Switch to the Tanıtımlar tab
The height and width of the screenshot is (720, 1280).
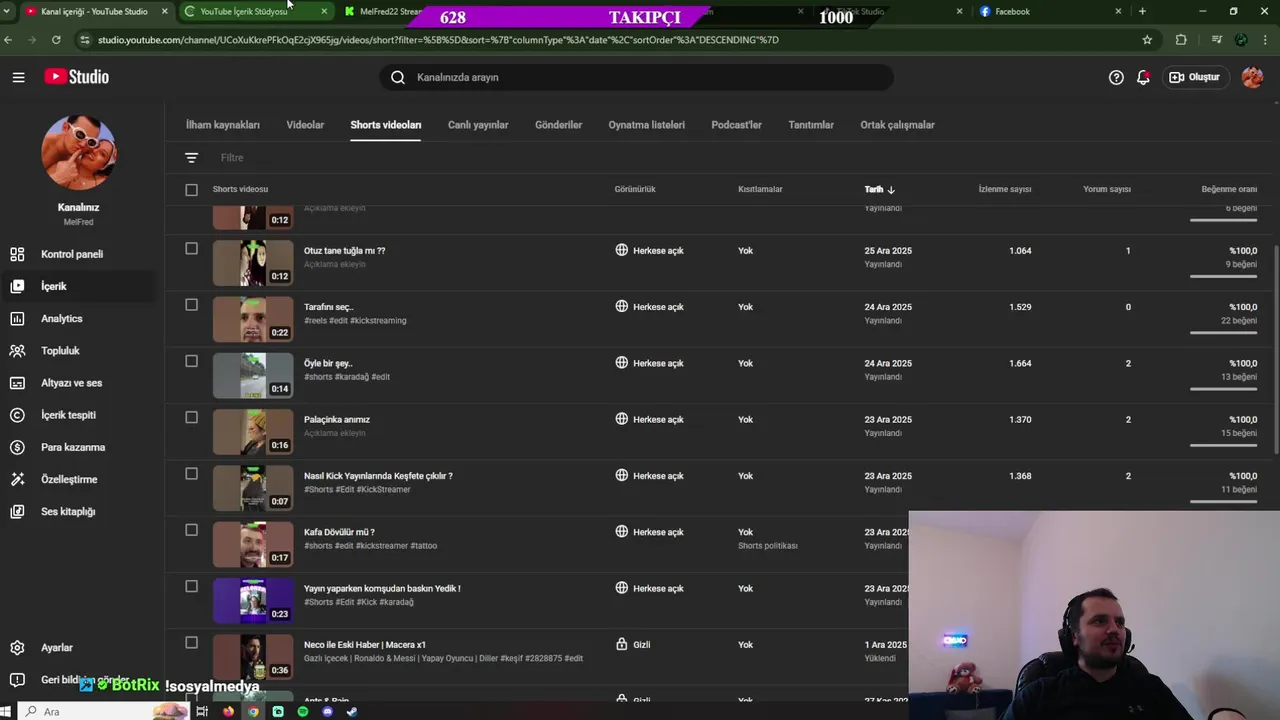coord(811,125)
